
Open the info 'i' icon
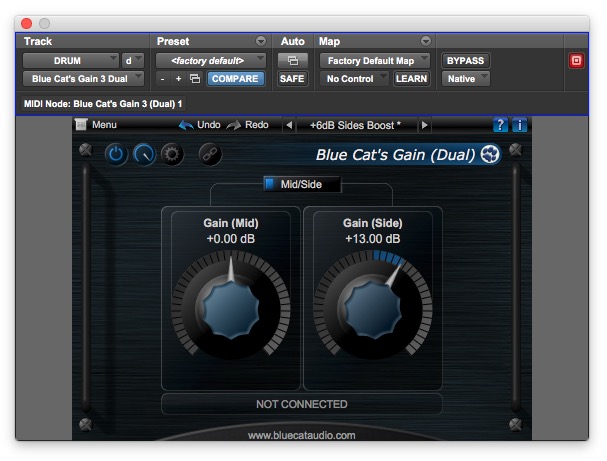[519, 125]
